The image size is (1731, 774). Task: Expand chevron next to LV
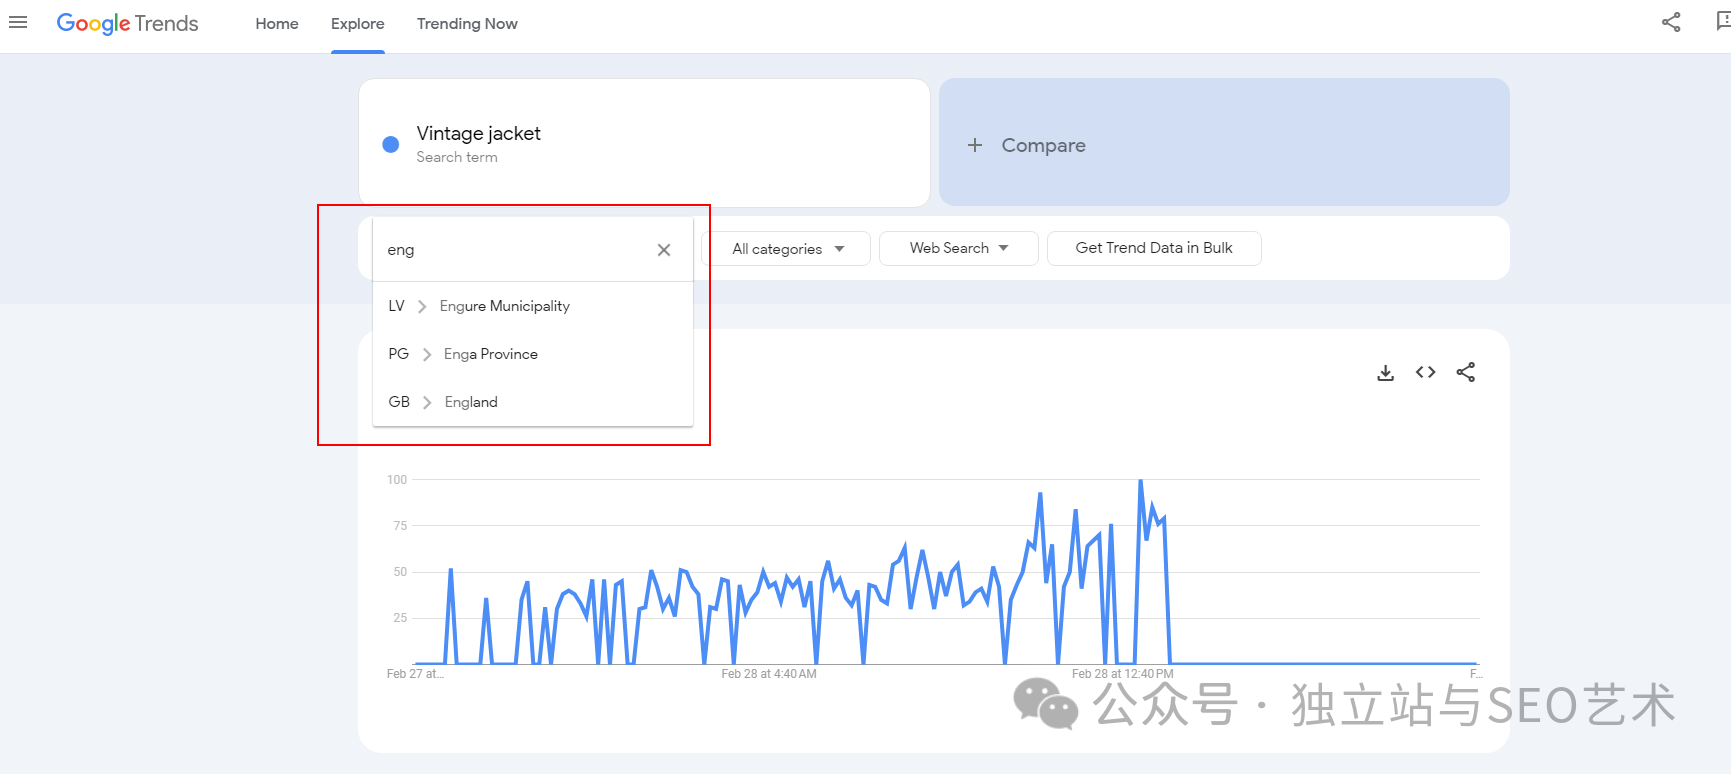(422, 307)
